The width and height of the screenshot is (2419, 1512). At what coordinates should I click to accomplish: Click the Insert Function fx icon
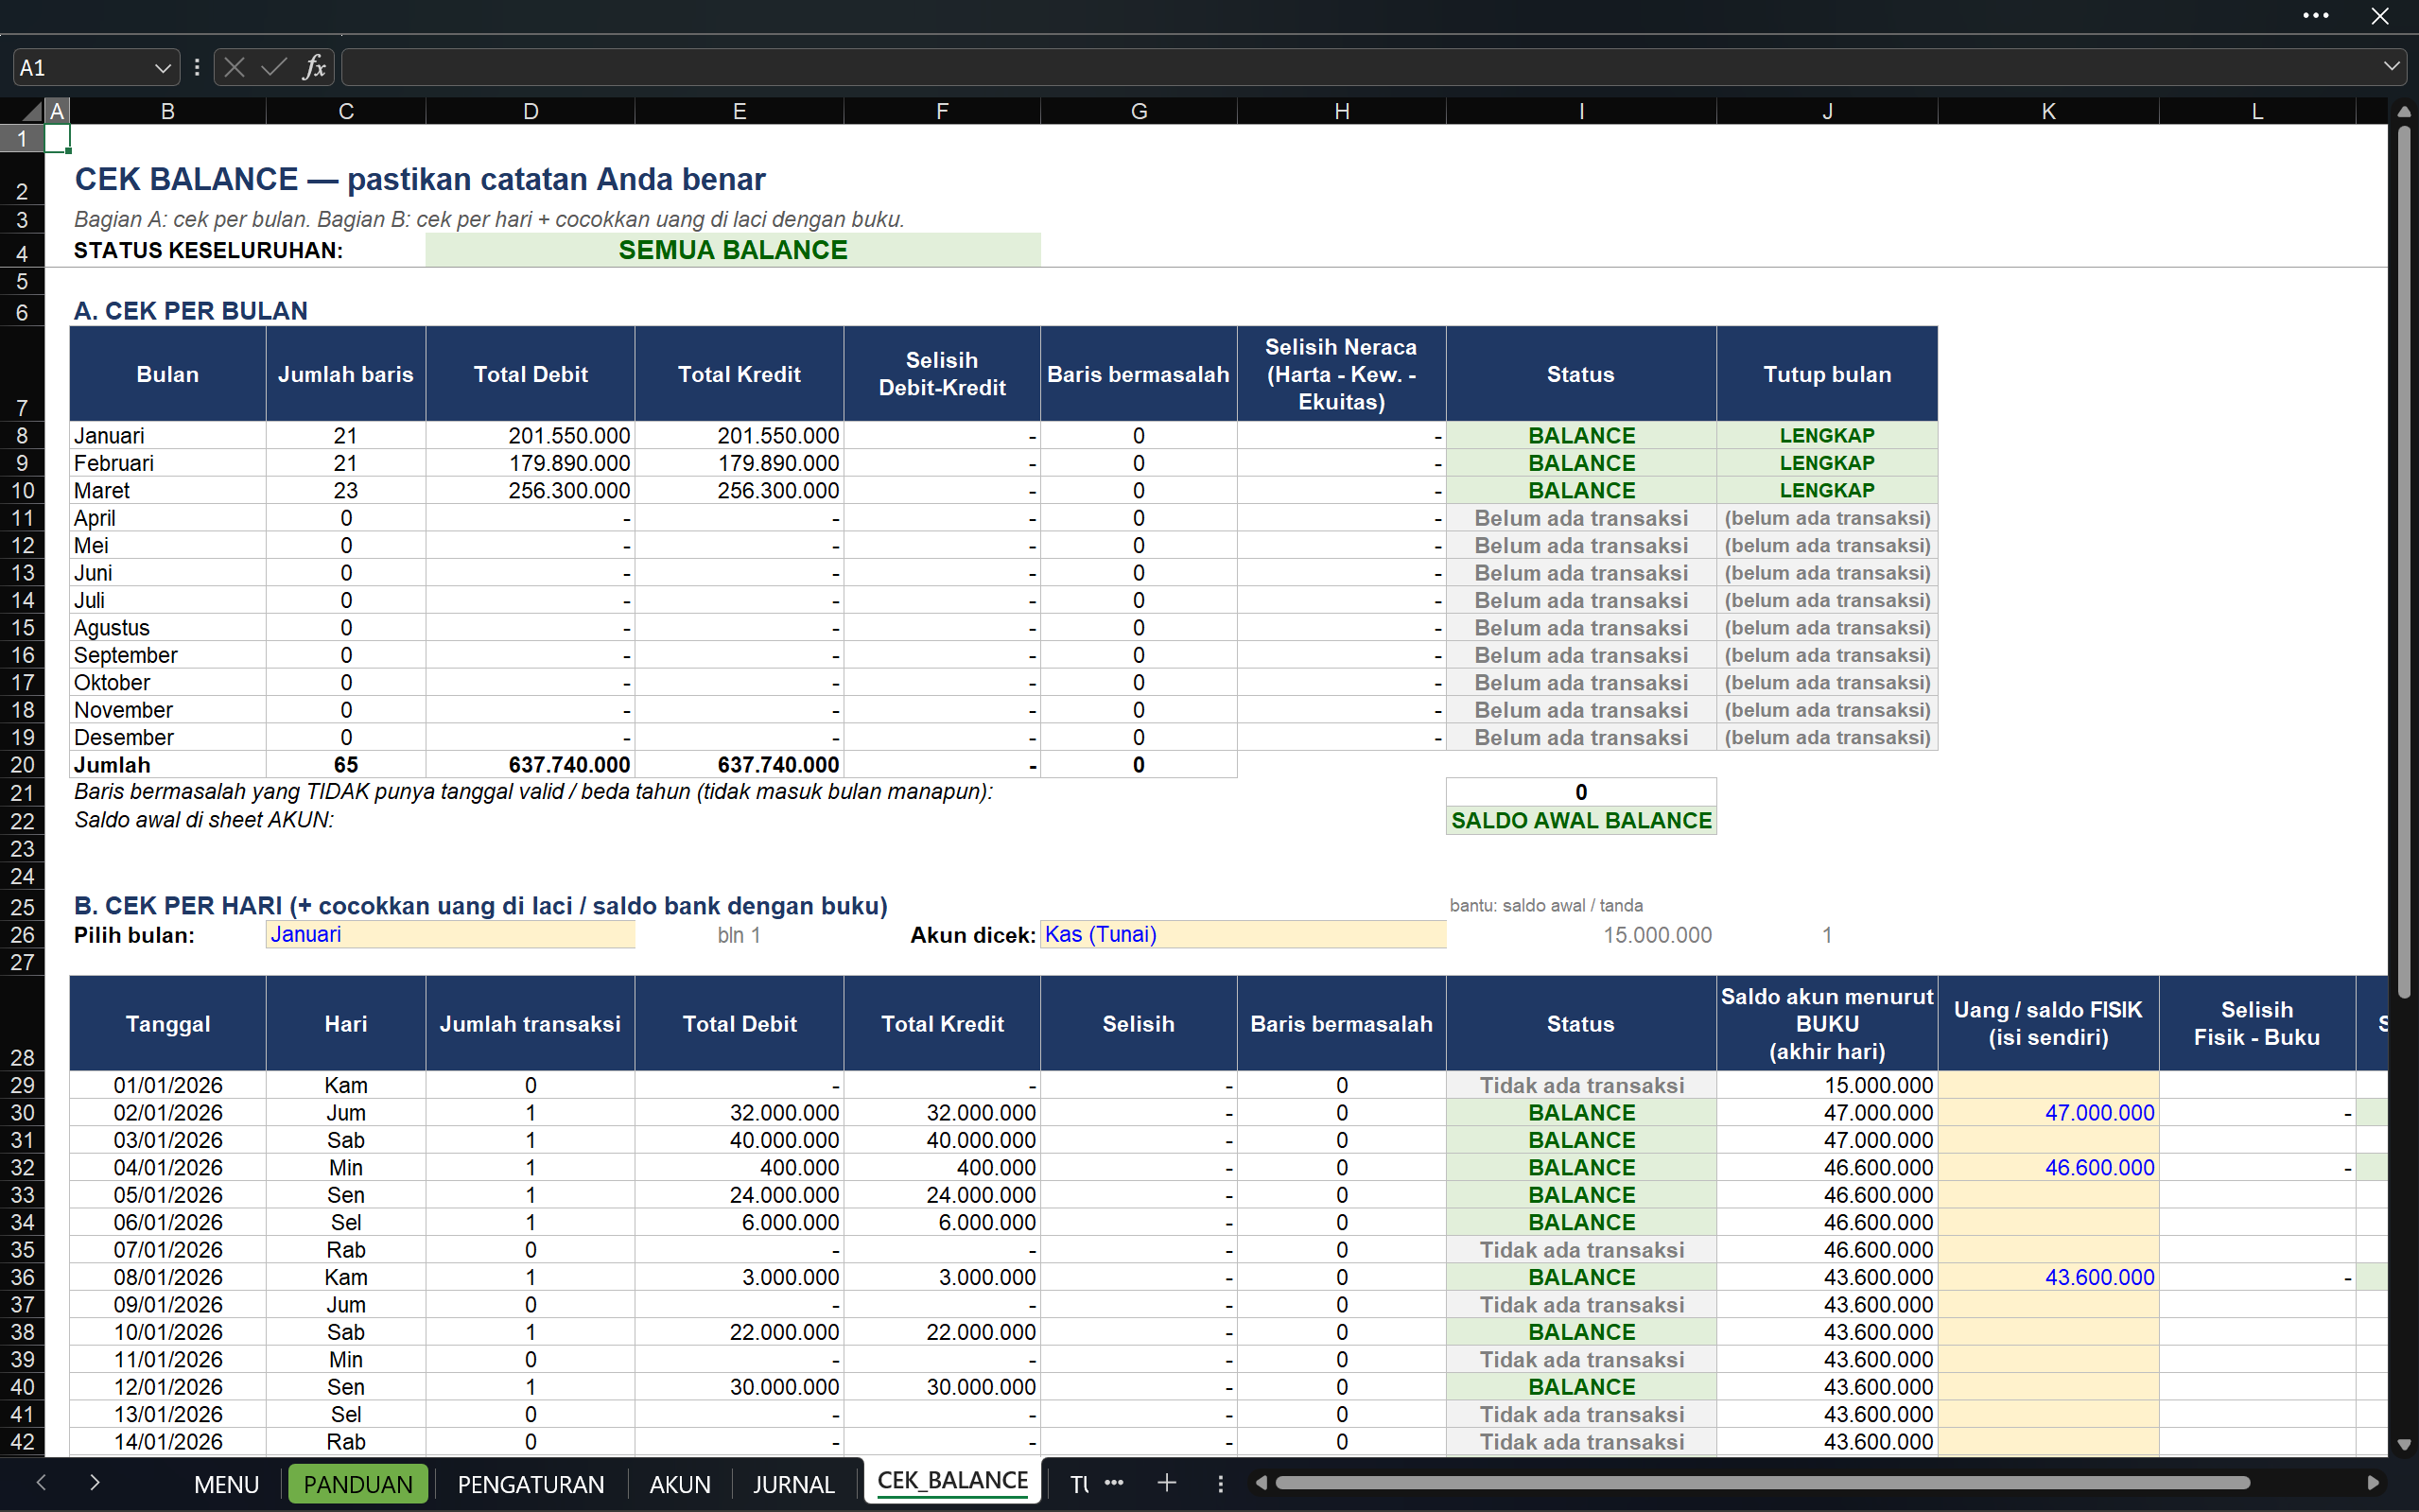(314, 67)
